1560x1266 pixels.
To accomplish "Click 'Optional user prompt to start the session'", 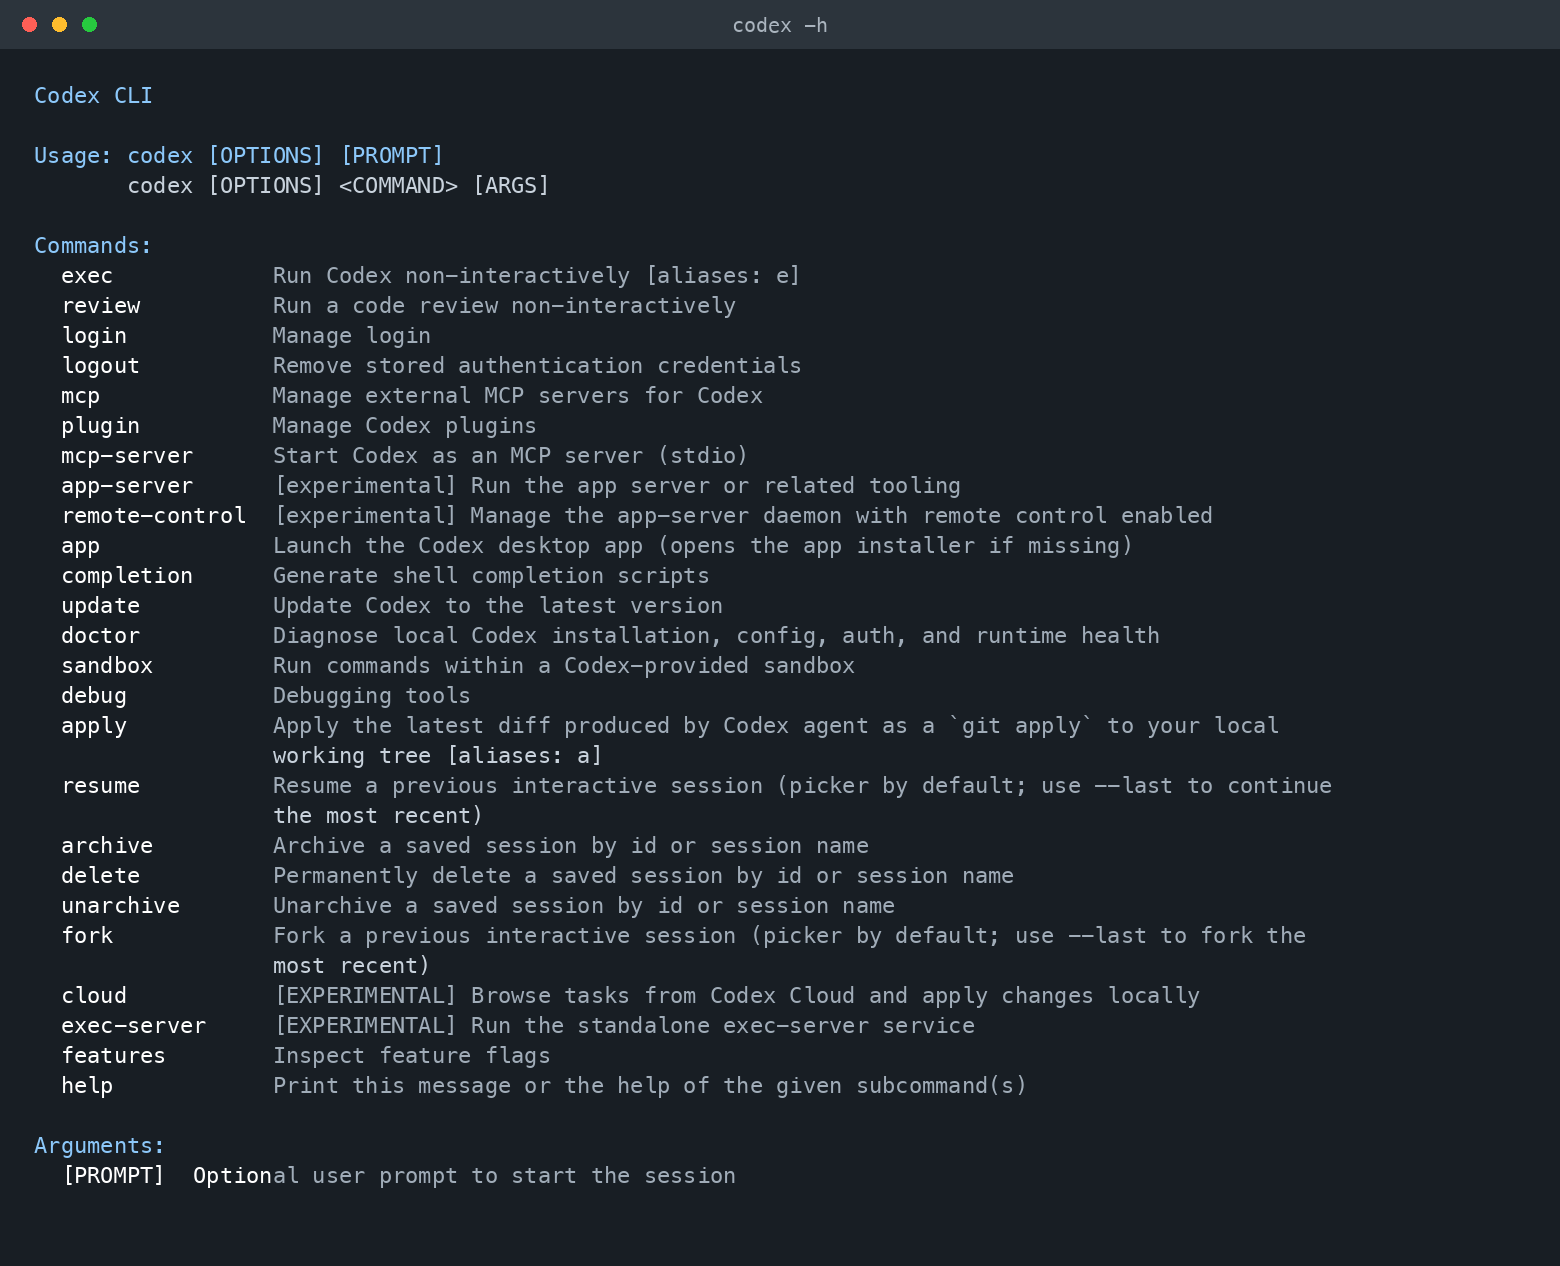I will pos(464,1176).
